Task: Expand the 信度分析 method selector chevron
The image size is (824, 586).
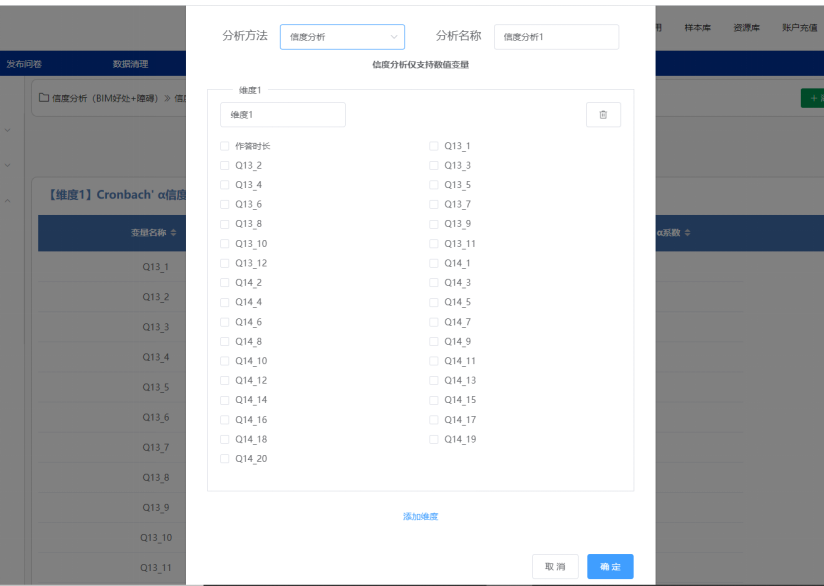Action: [394, 36]
